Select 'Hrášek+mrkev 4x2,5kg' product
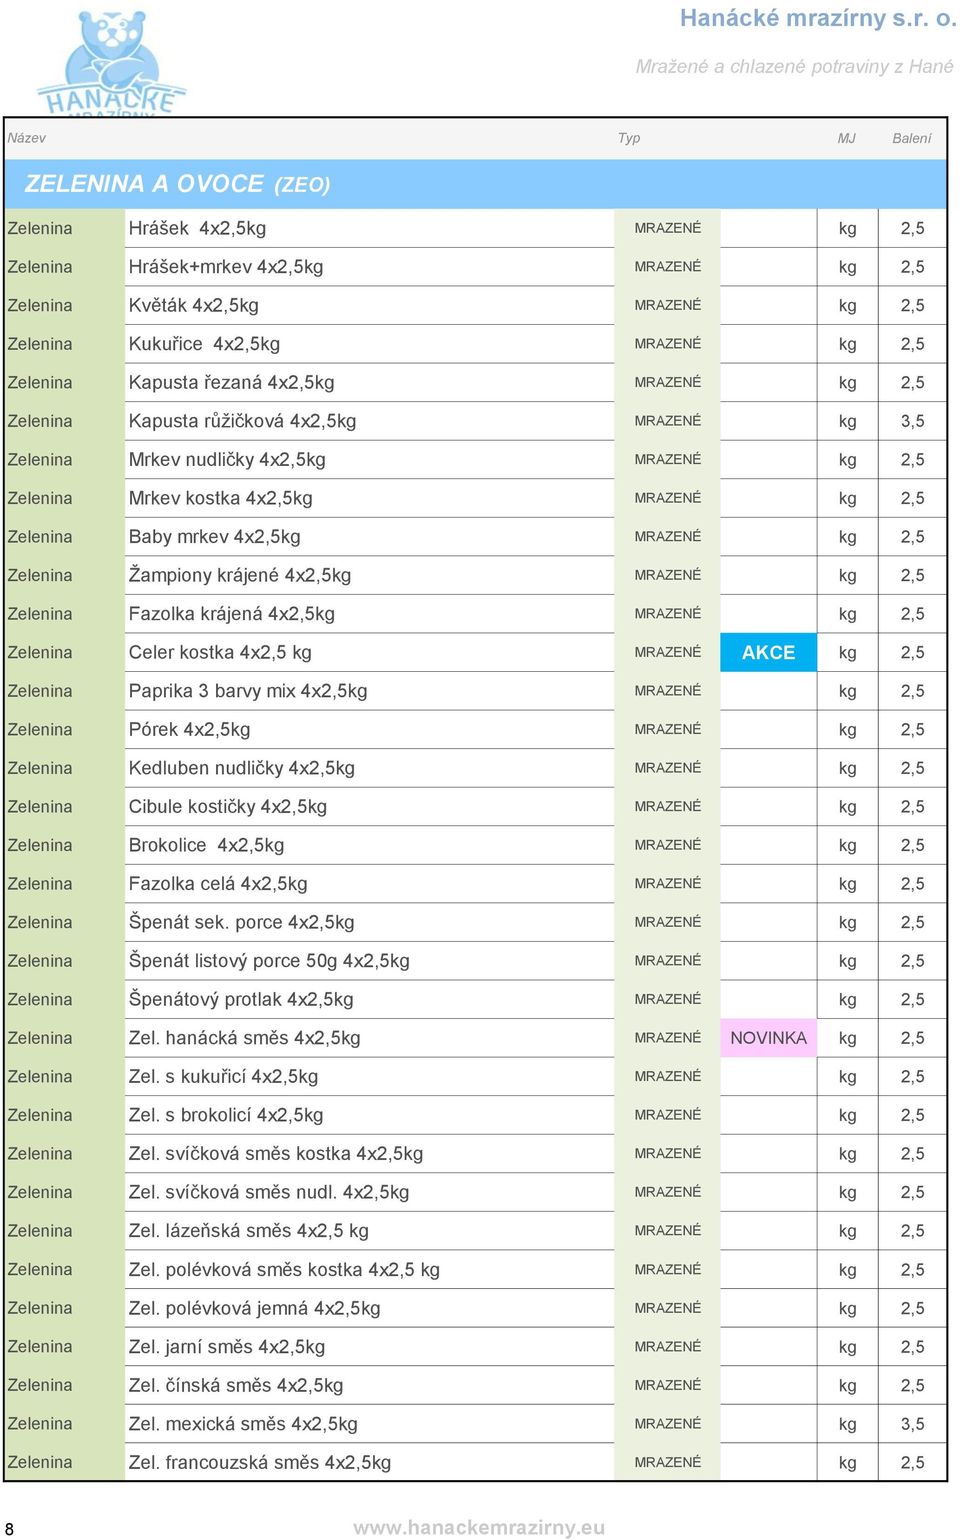Viewport: 960px width, 1540px height. point(226,267)
